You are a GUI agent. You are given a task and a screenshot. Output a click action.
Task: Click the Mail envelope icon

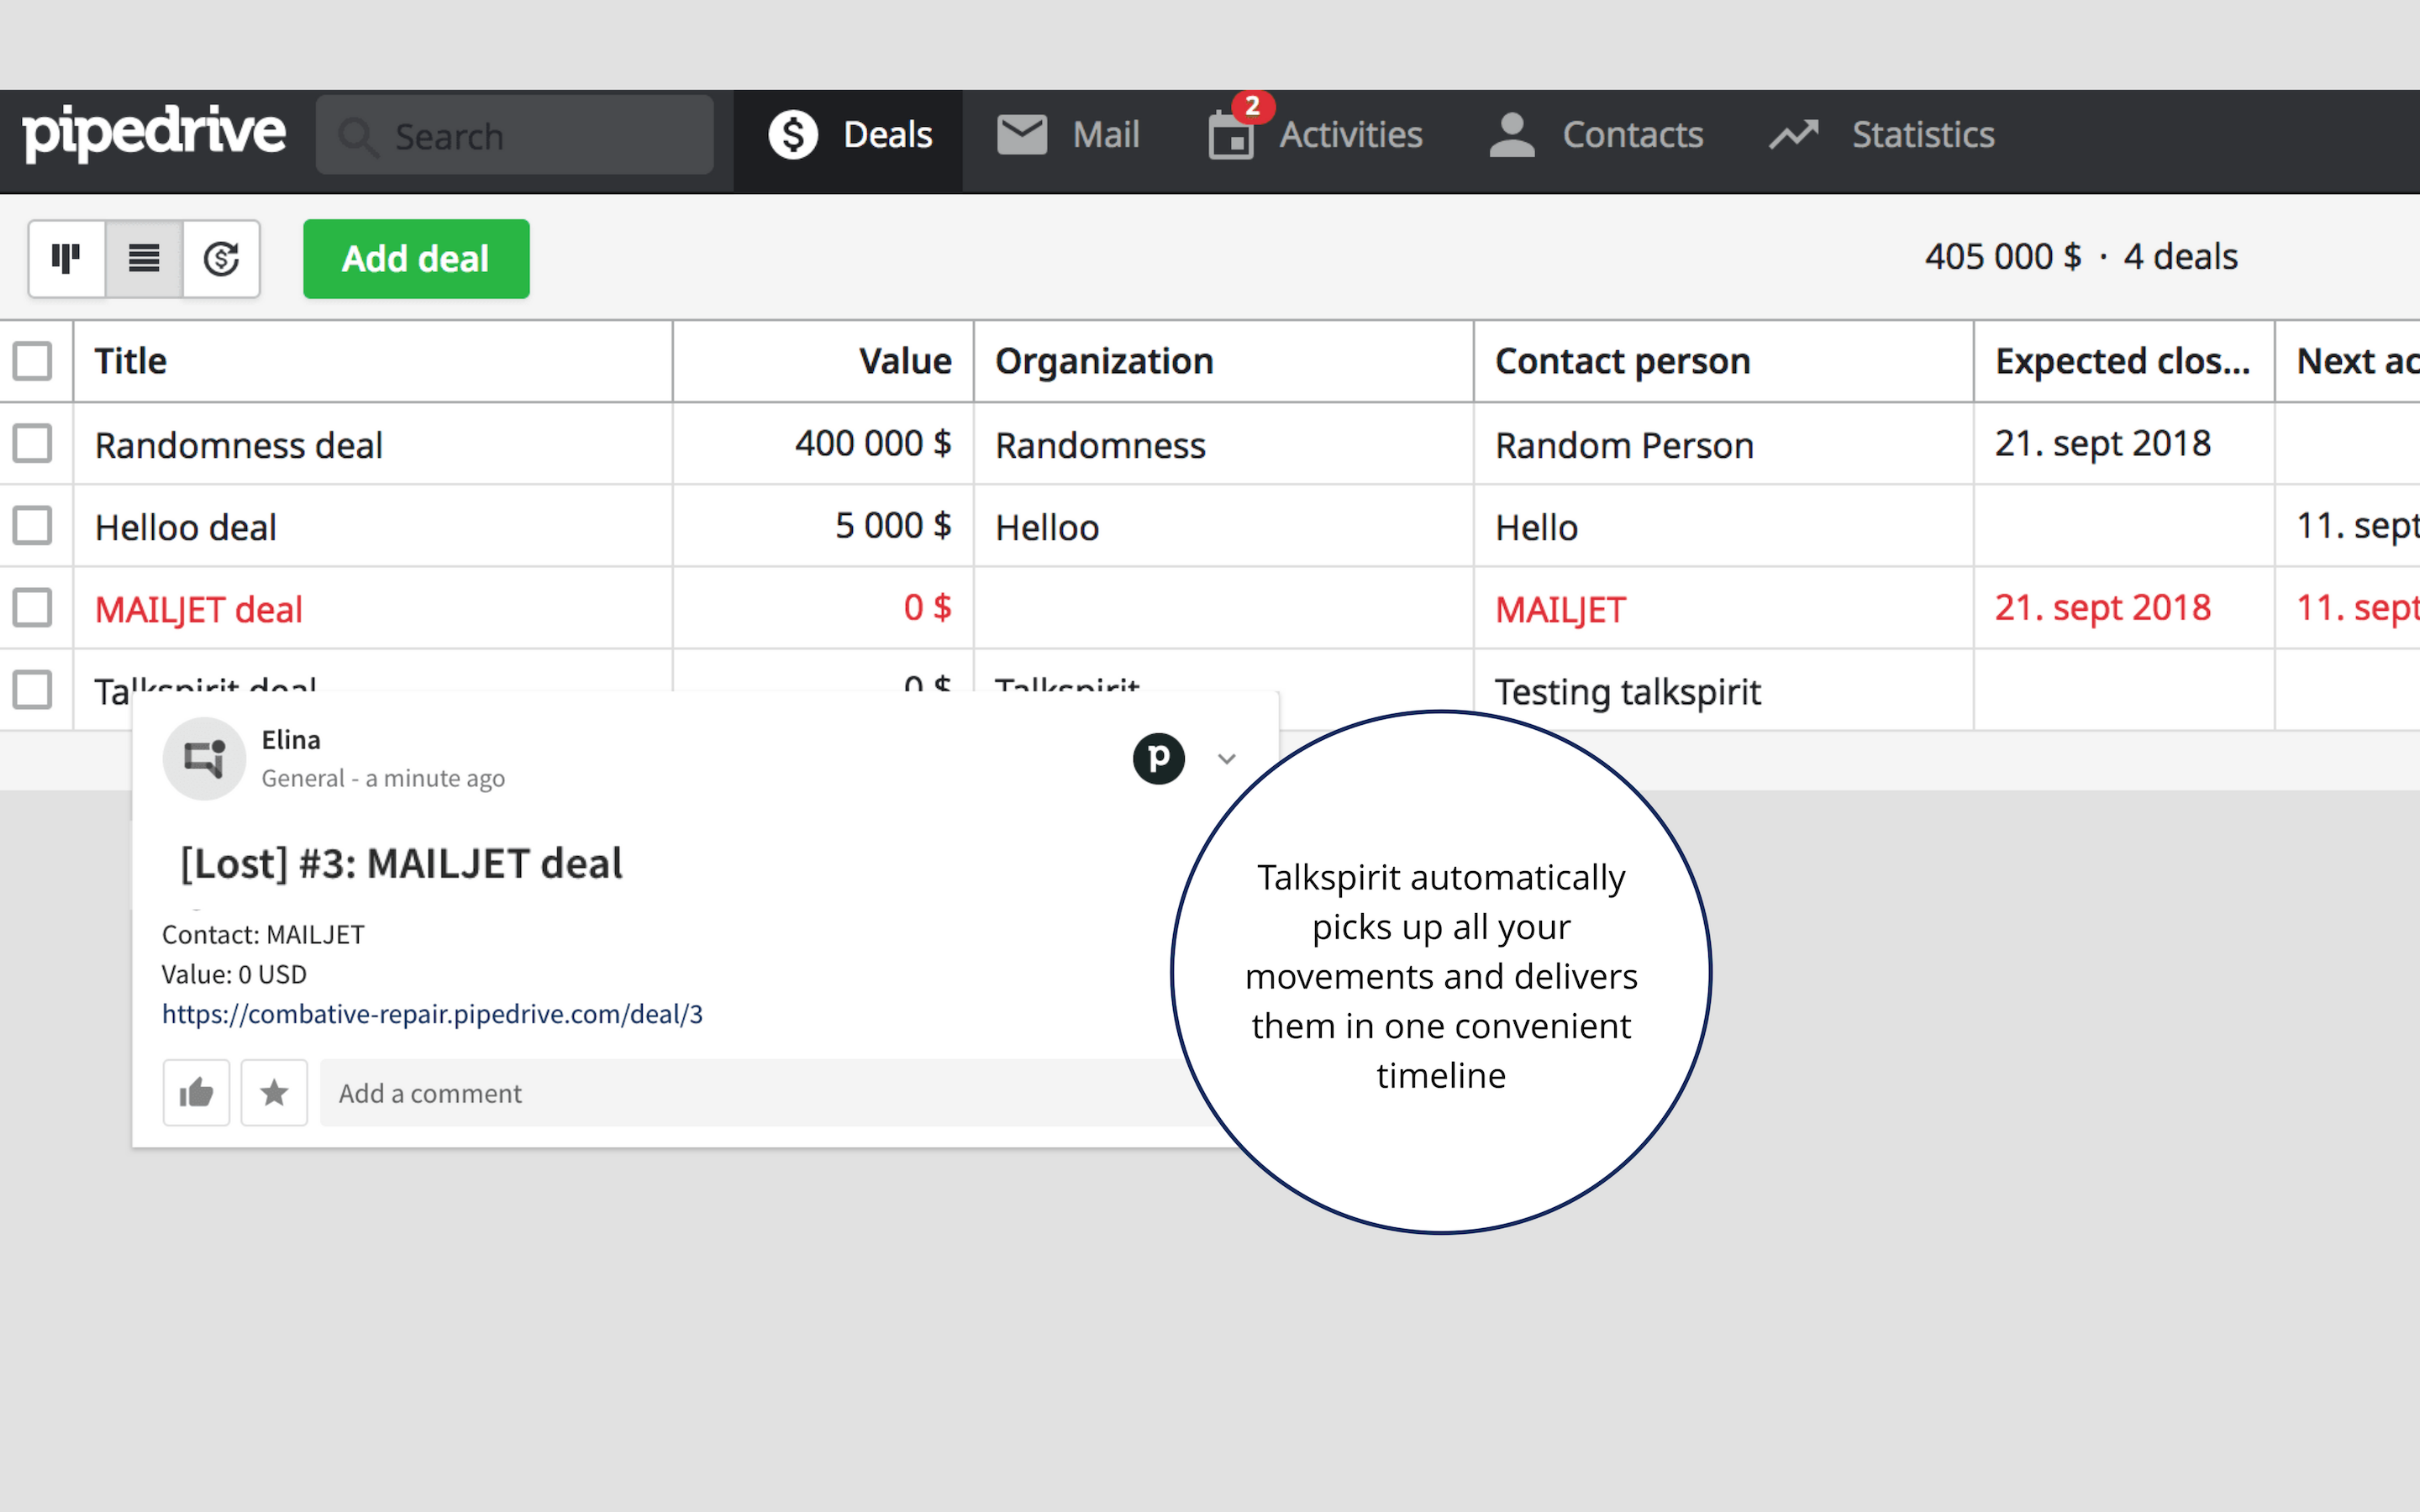1022,134
